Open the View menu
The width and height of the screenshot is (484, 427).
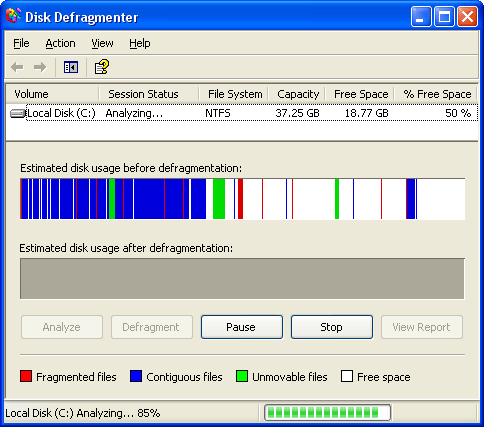102,43
